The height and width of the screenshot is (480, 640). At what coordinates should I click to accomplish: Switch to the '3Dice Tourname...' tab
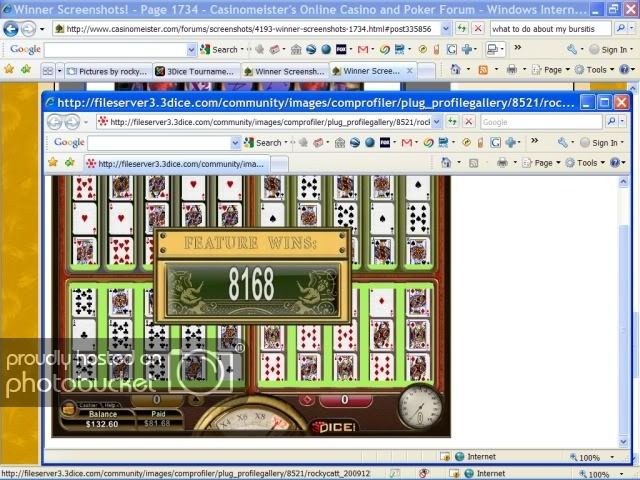[196, 71]
